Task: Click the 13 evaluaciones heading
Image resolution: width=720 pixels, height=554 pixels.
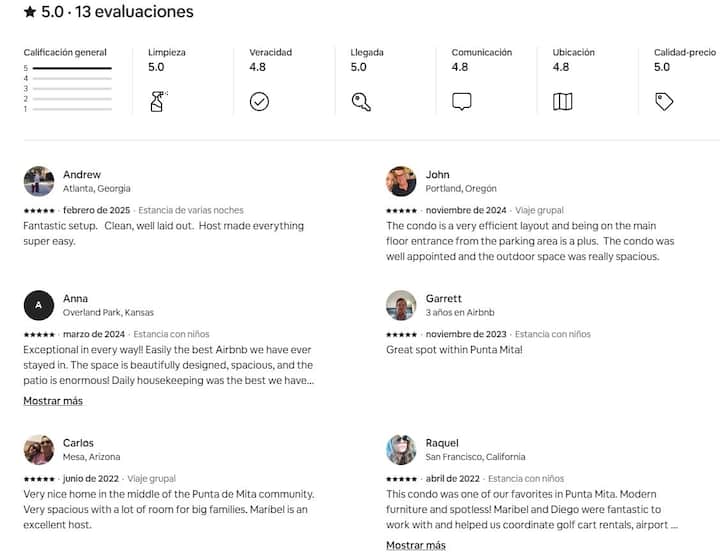Action: pos(136,12)
